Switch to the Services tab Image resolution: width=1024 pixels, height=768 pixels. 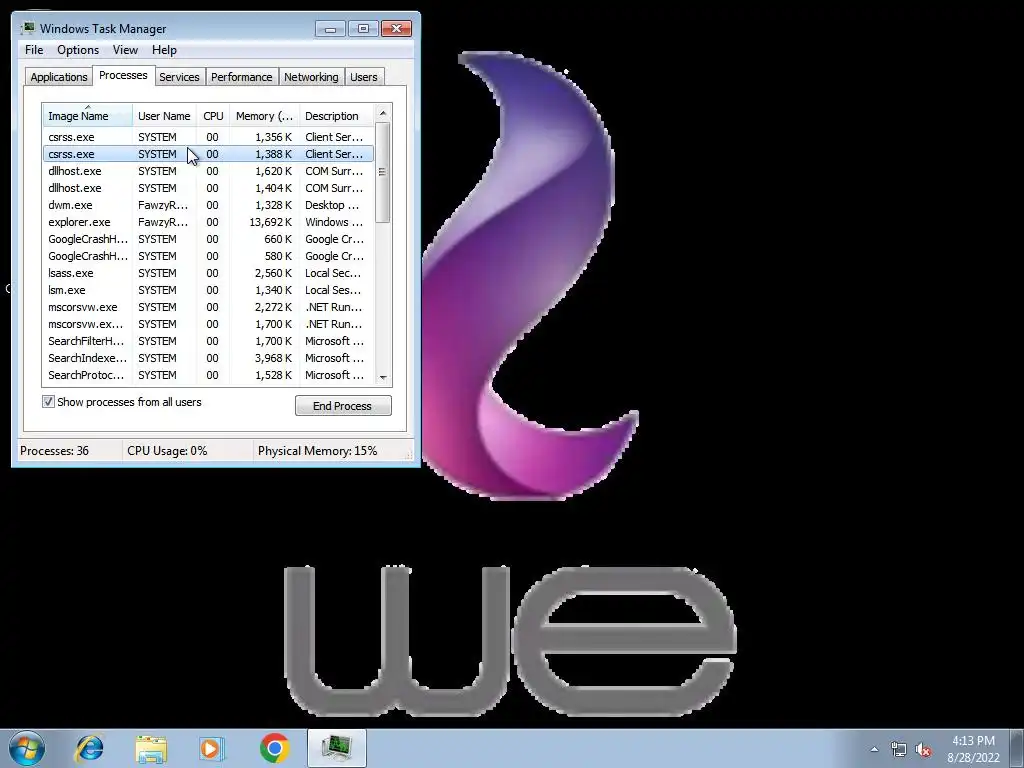point(179,77)
